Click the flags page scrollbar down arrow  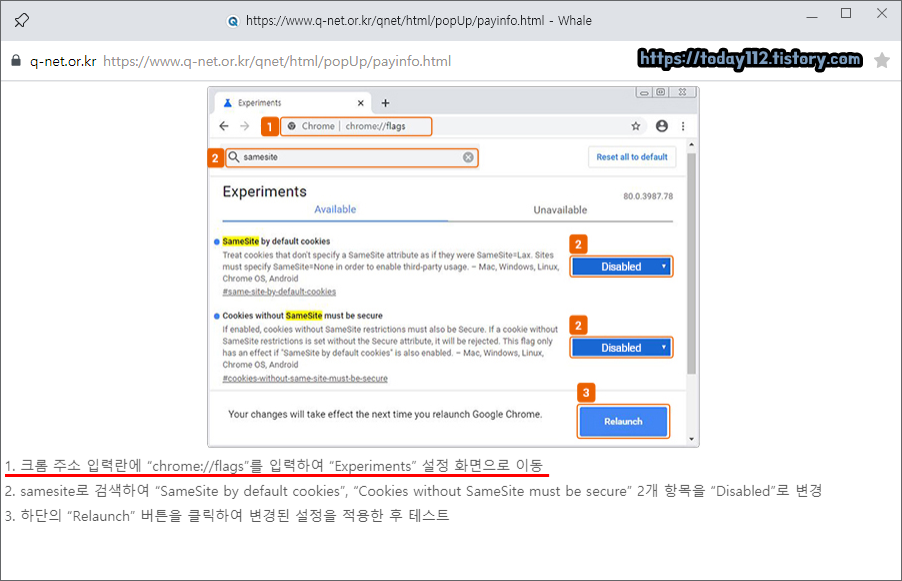click(691, 439)
